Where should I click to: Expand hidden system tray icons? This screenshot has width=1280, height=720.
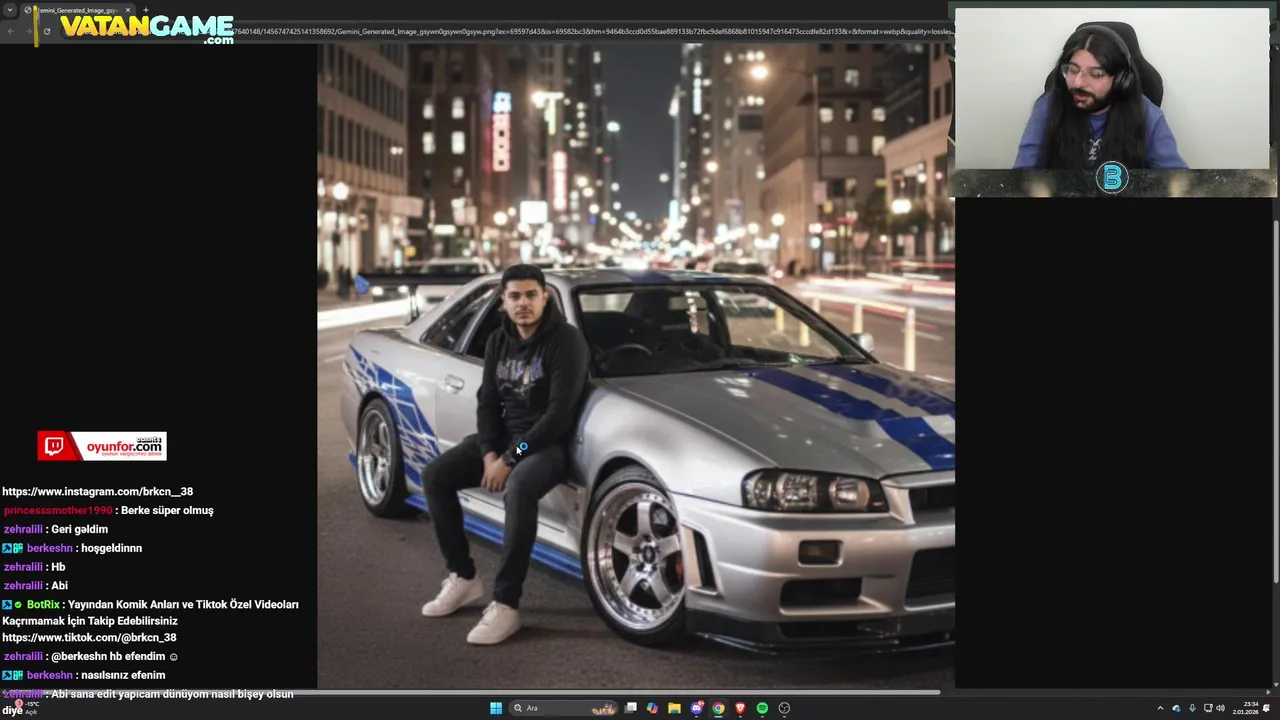click(1160, 708)
